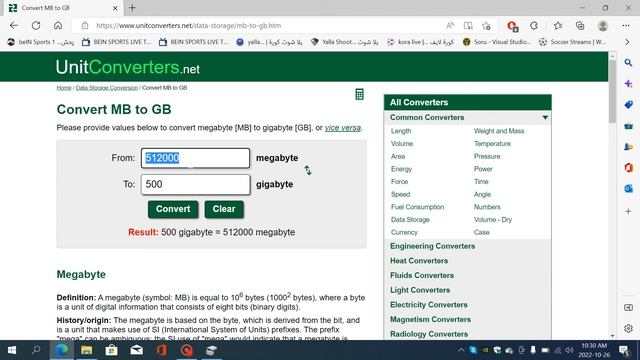
Task: Open the red extension icon in toolbar
Action: (x=512, y=26)
